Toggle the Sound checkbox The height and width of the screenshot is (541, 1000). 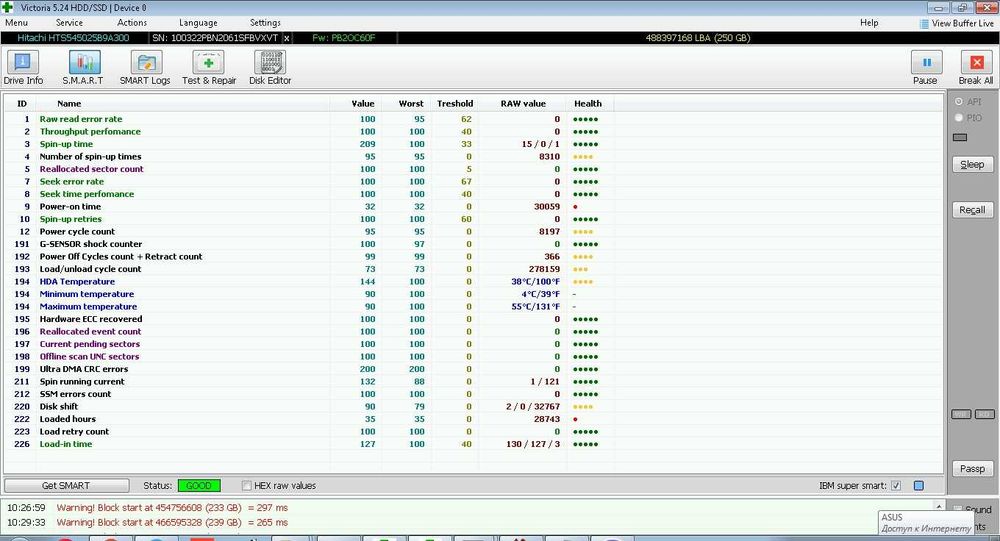tap(957, 509)
